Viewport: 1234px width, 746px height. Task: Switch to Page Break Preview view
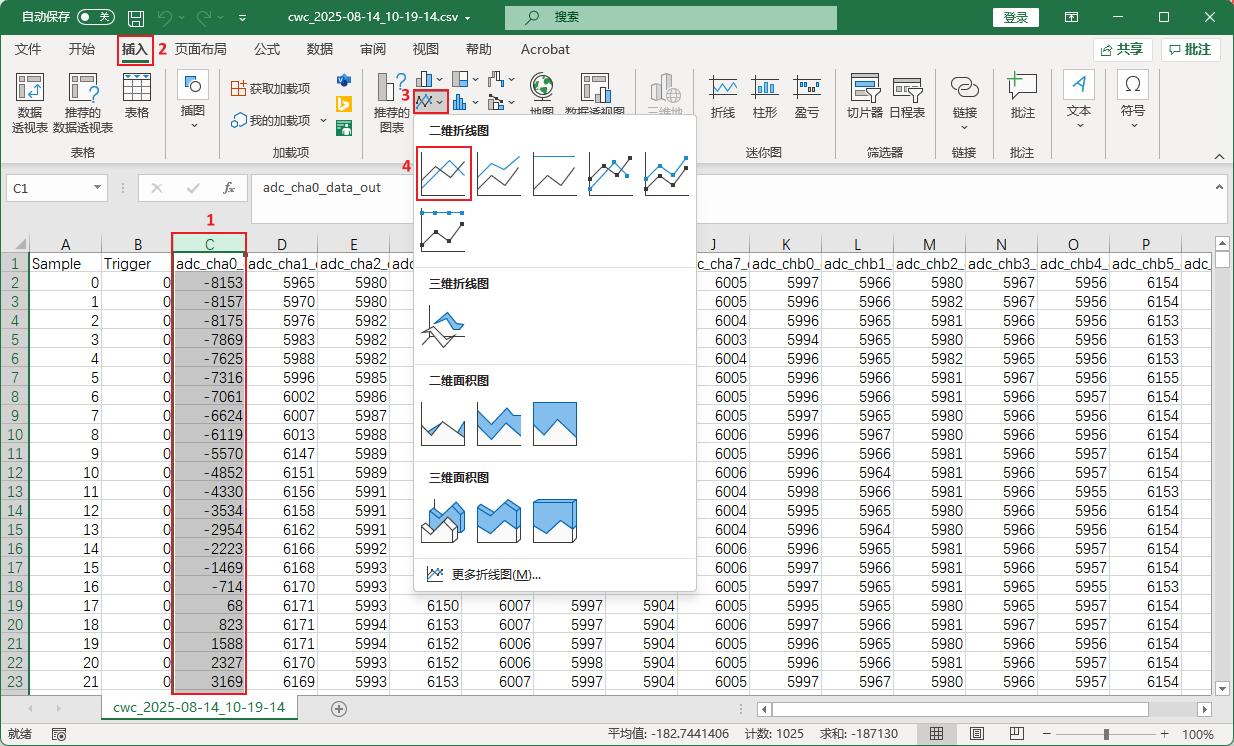[x=1015, y=734]
